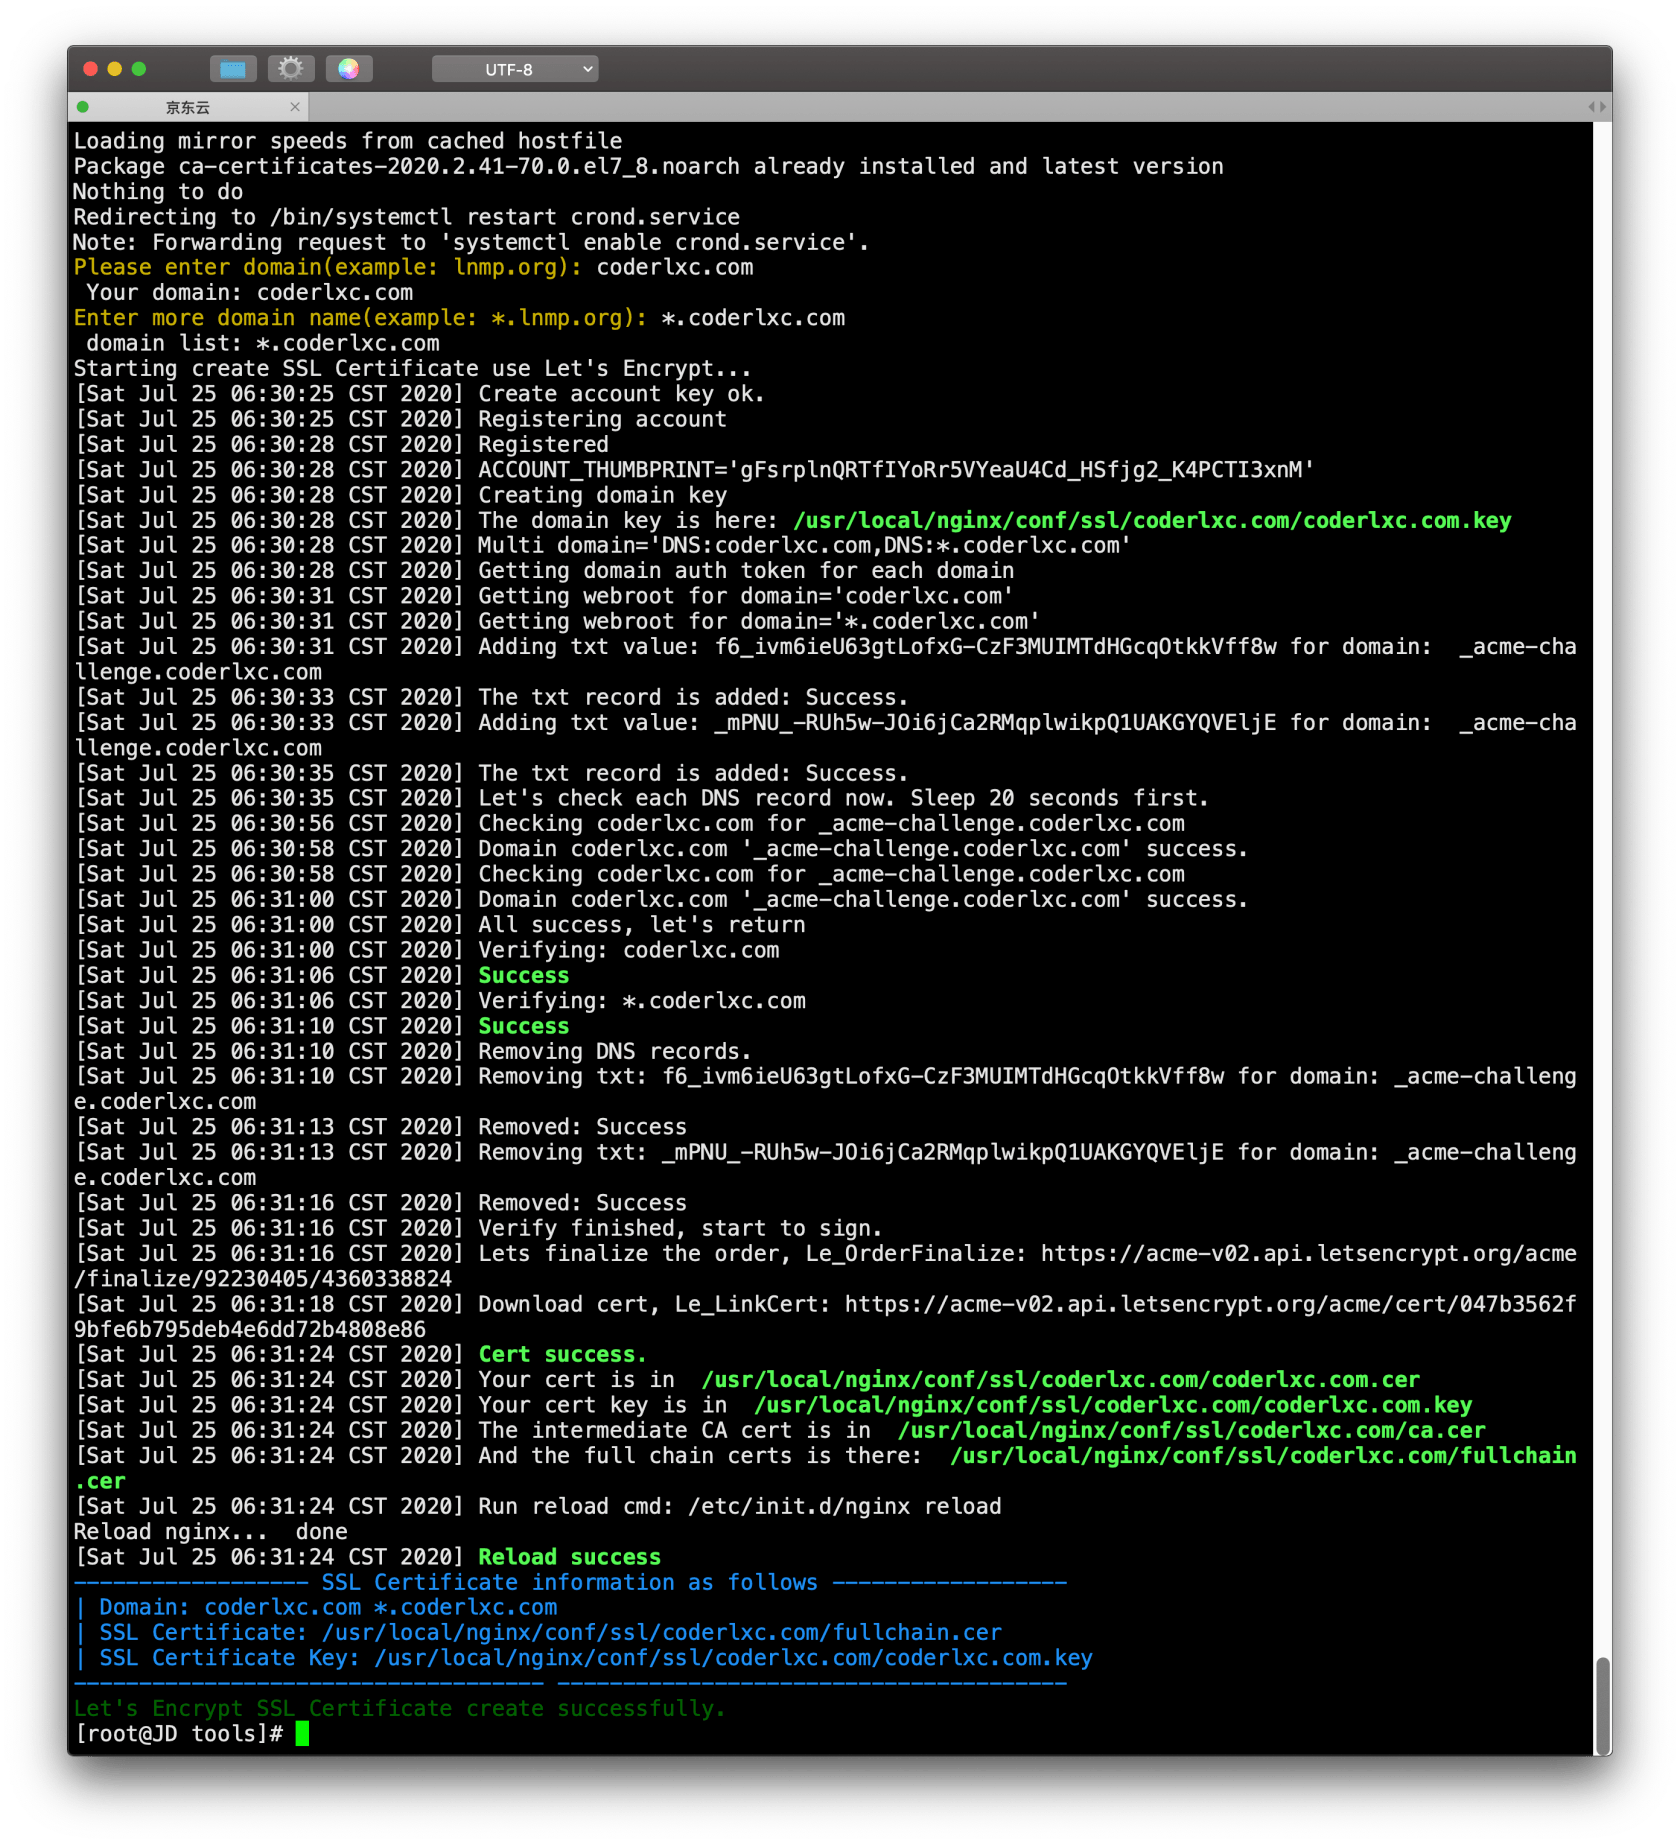The width and height of the screenshot is (1680, 1845).
Task: Click the 'SSL Certificate information as follows' header
Action: click(x=570, y=1582)
